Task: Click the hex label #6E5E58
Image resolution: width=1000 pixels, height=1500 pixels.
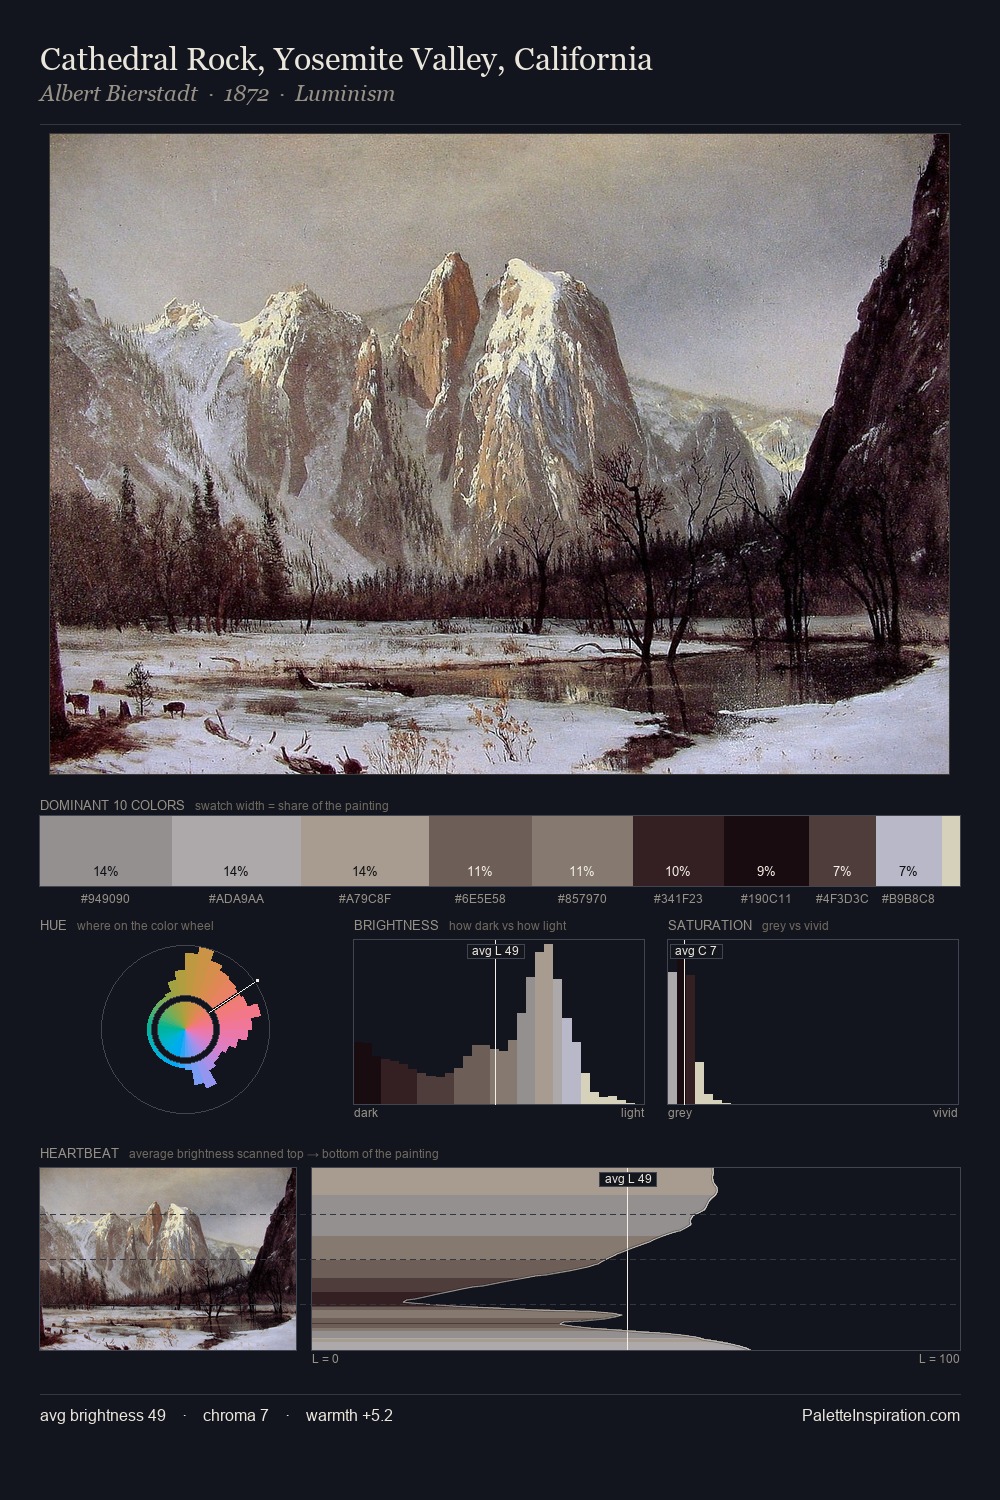Action: 480,899
